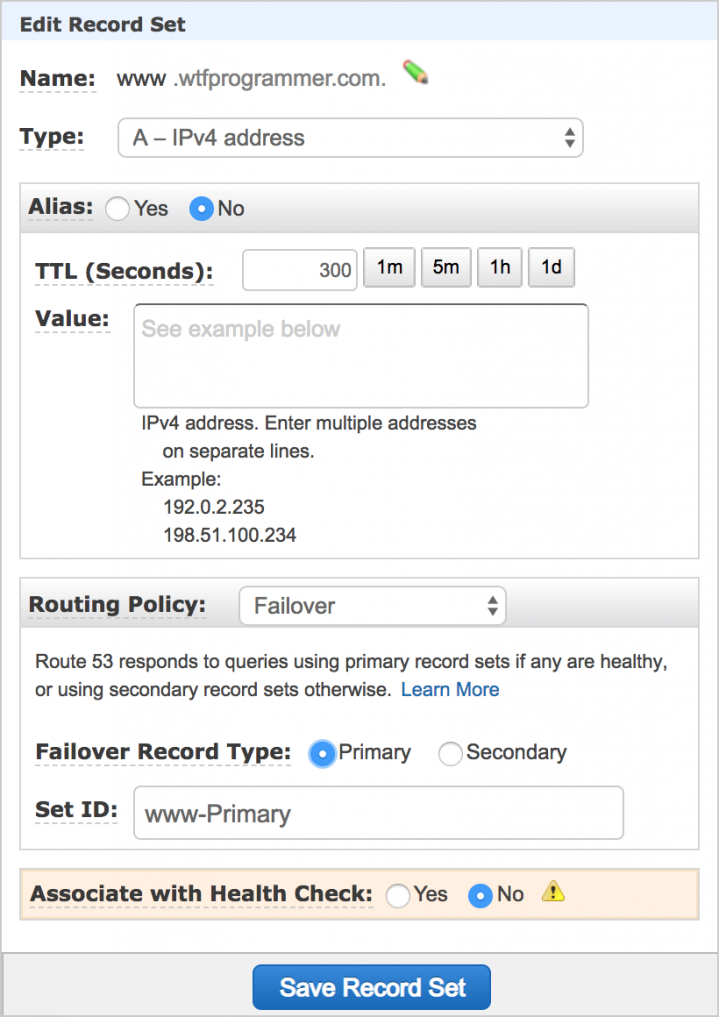Enable Associate with Health Check Yes

coord(398,895)
